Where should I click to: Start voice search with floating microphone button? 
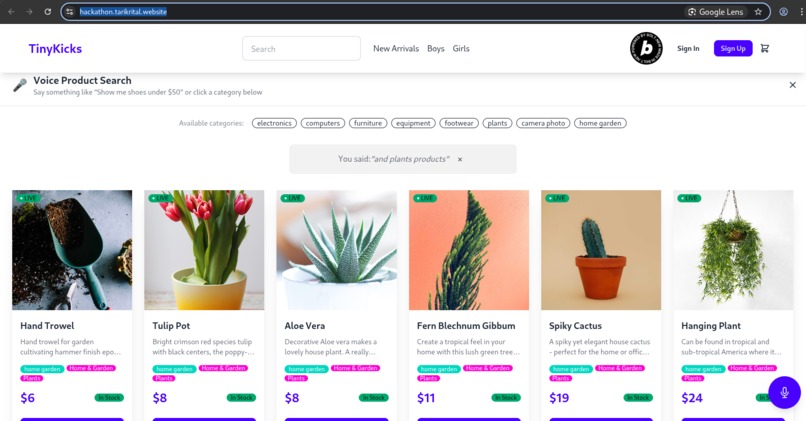784,393
